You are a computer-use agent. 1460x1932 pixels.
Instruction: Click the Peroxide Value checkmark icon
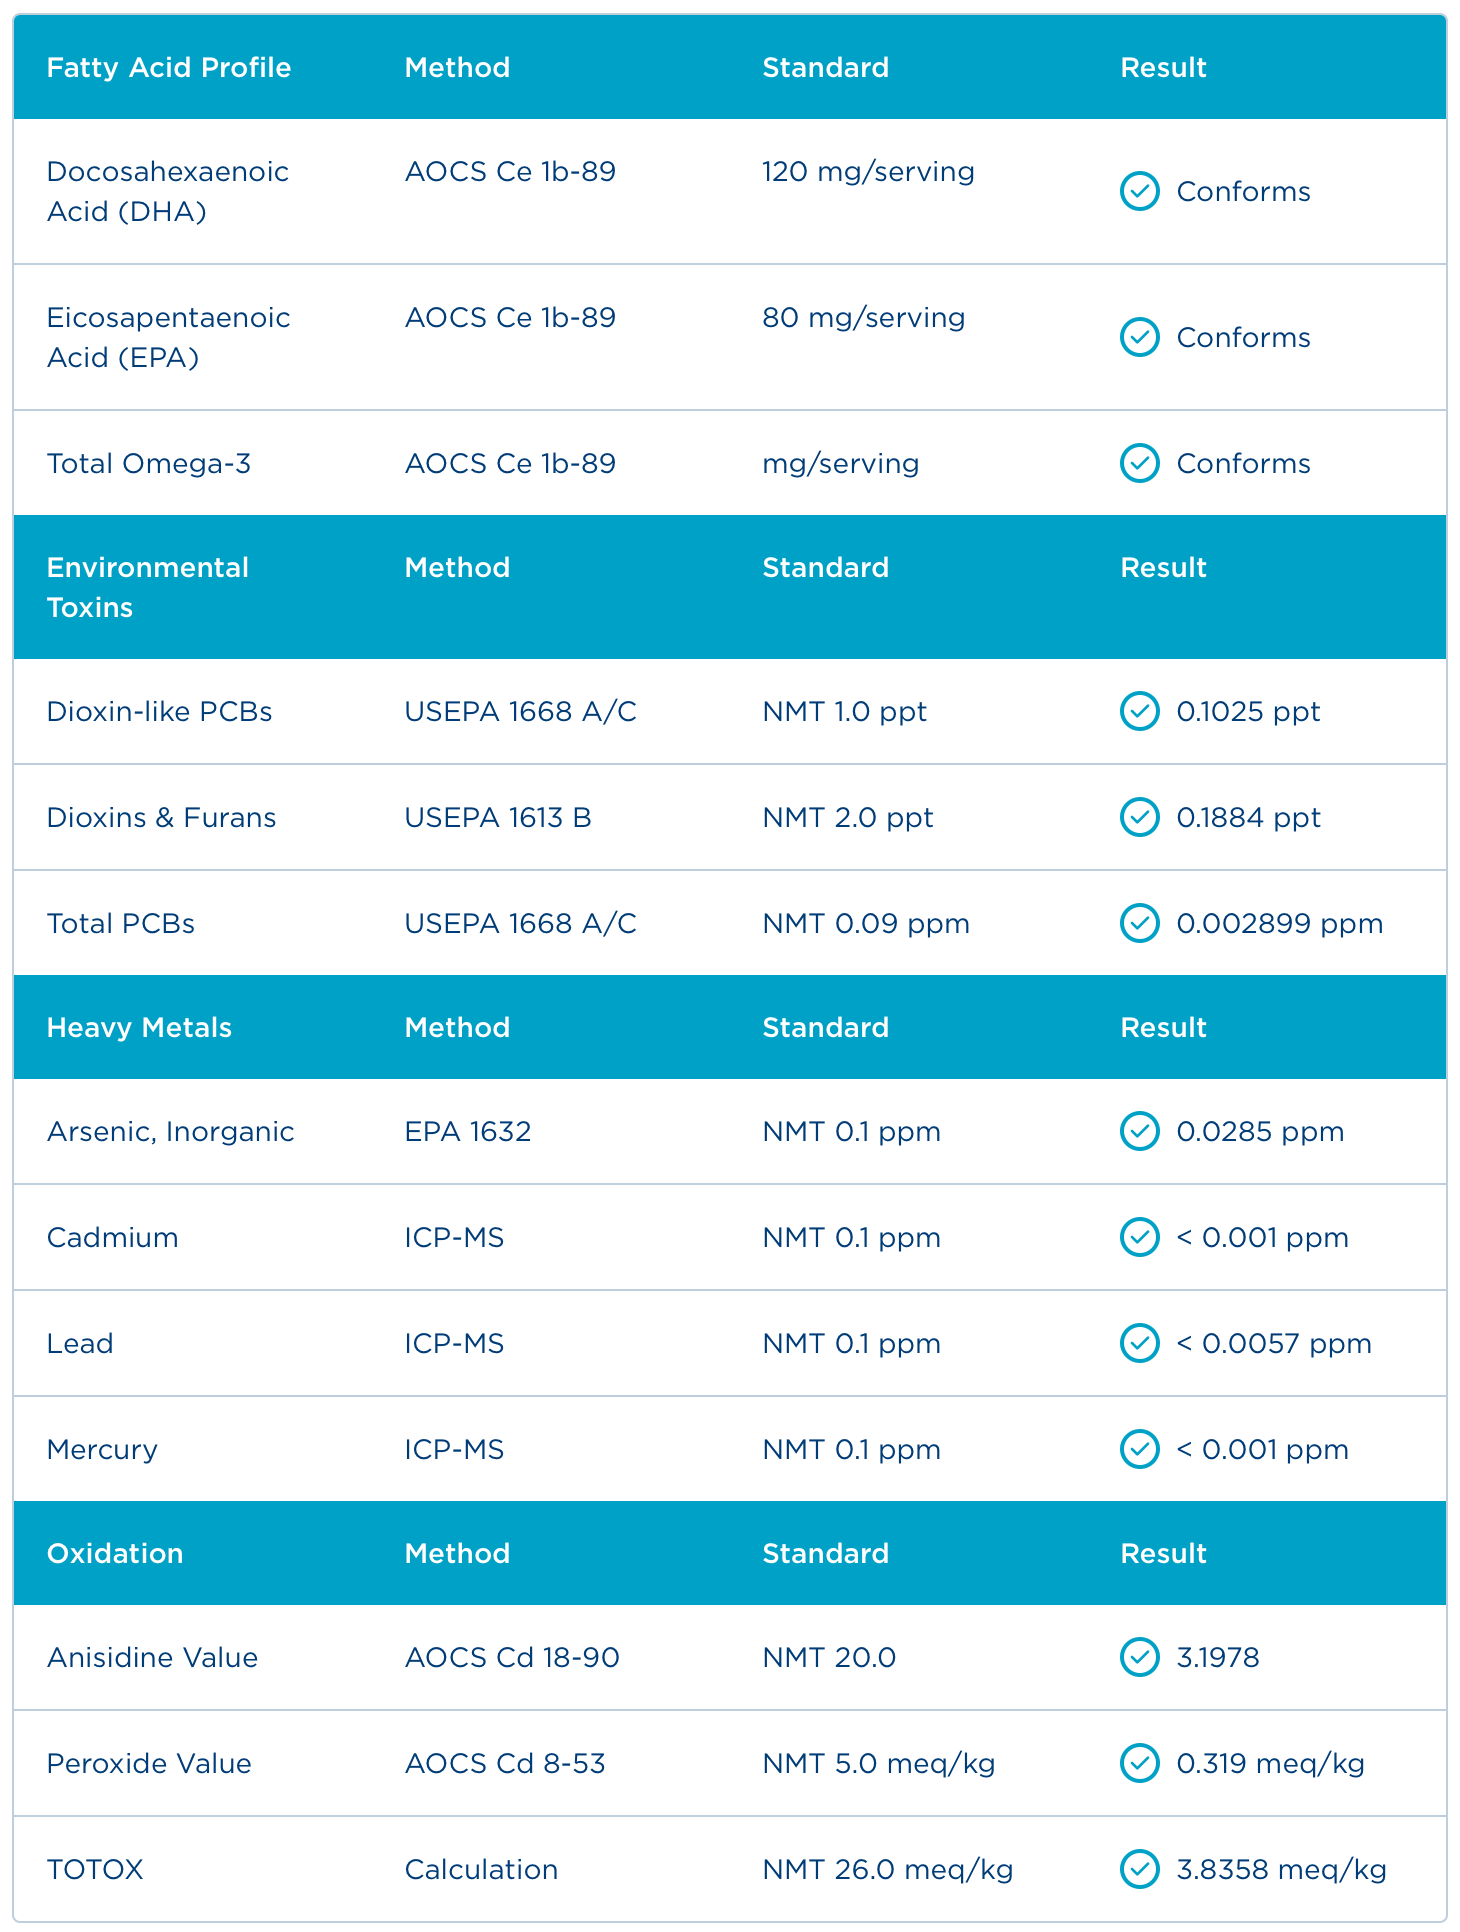point(1139,1763)
